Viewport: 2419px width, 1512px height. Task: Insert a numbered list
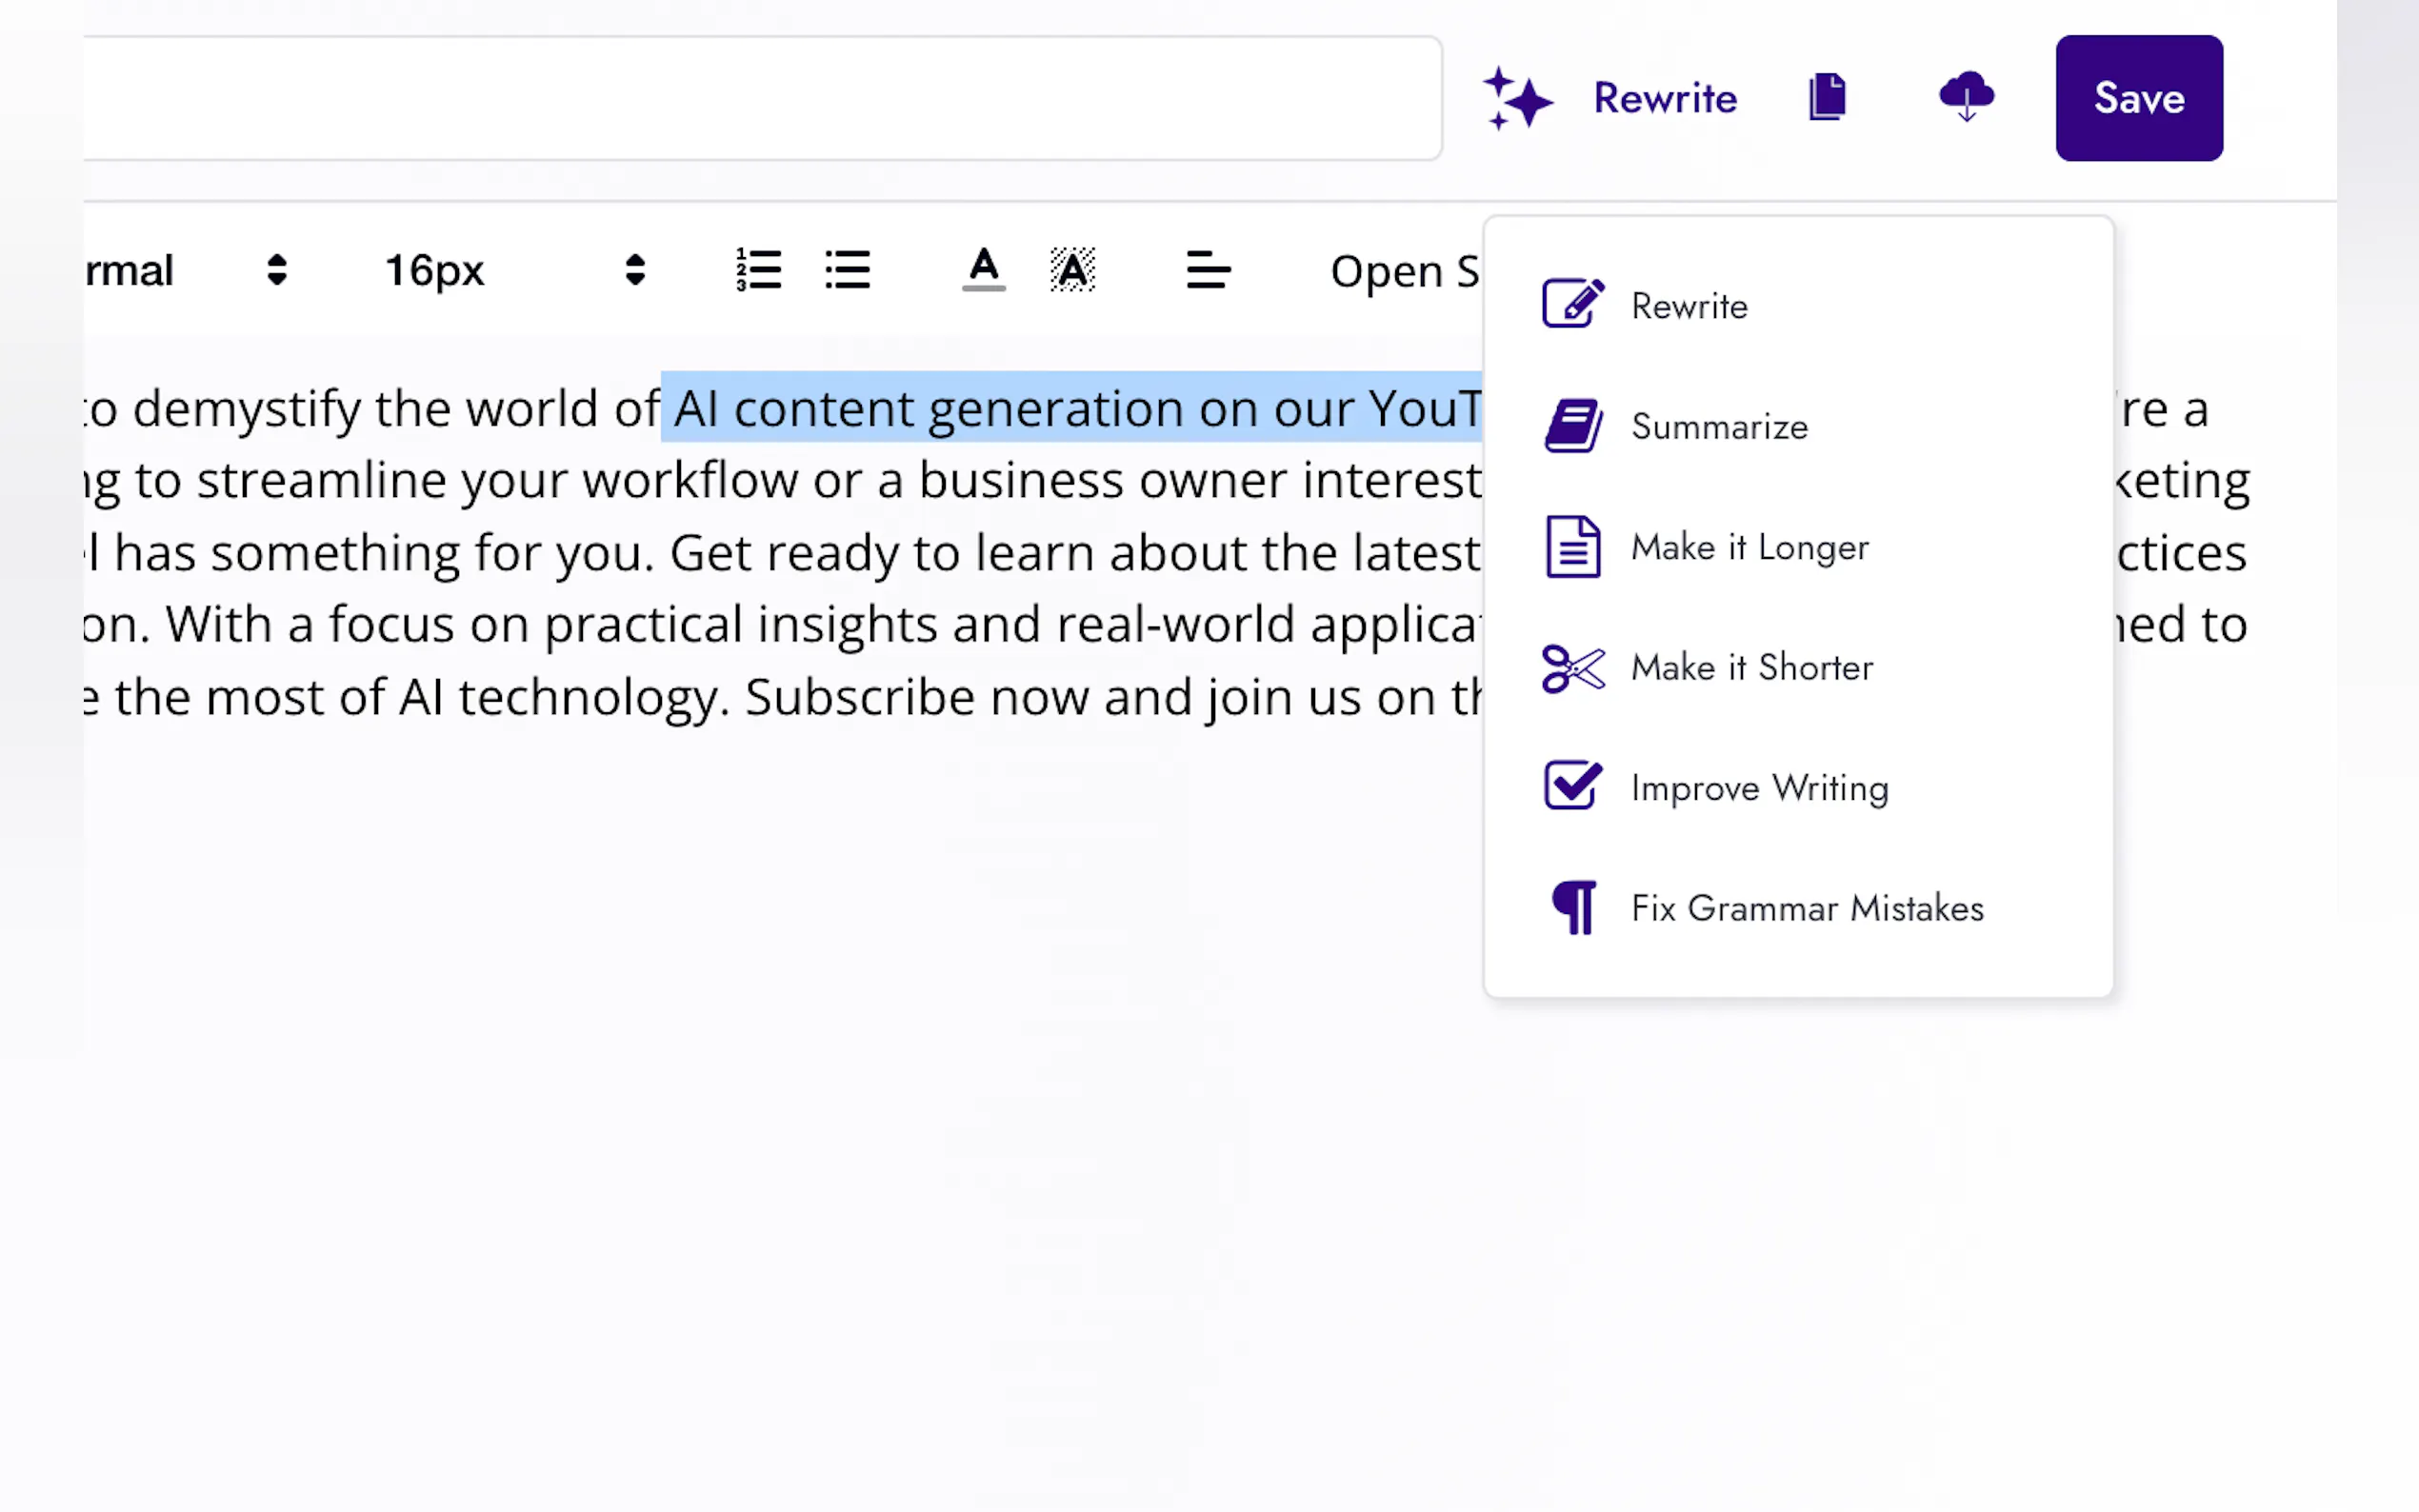coord(758,270)
